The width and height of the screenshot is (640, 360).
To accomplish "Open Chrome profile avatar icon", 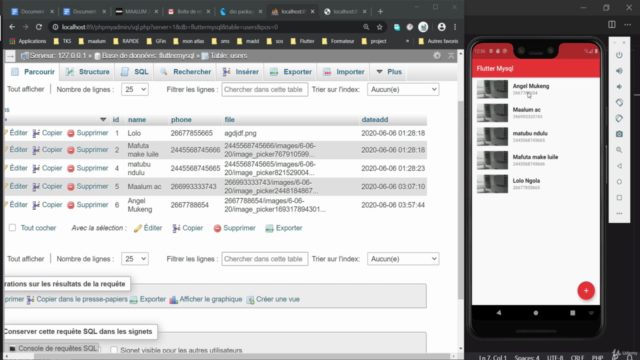I will click(442, 27).
